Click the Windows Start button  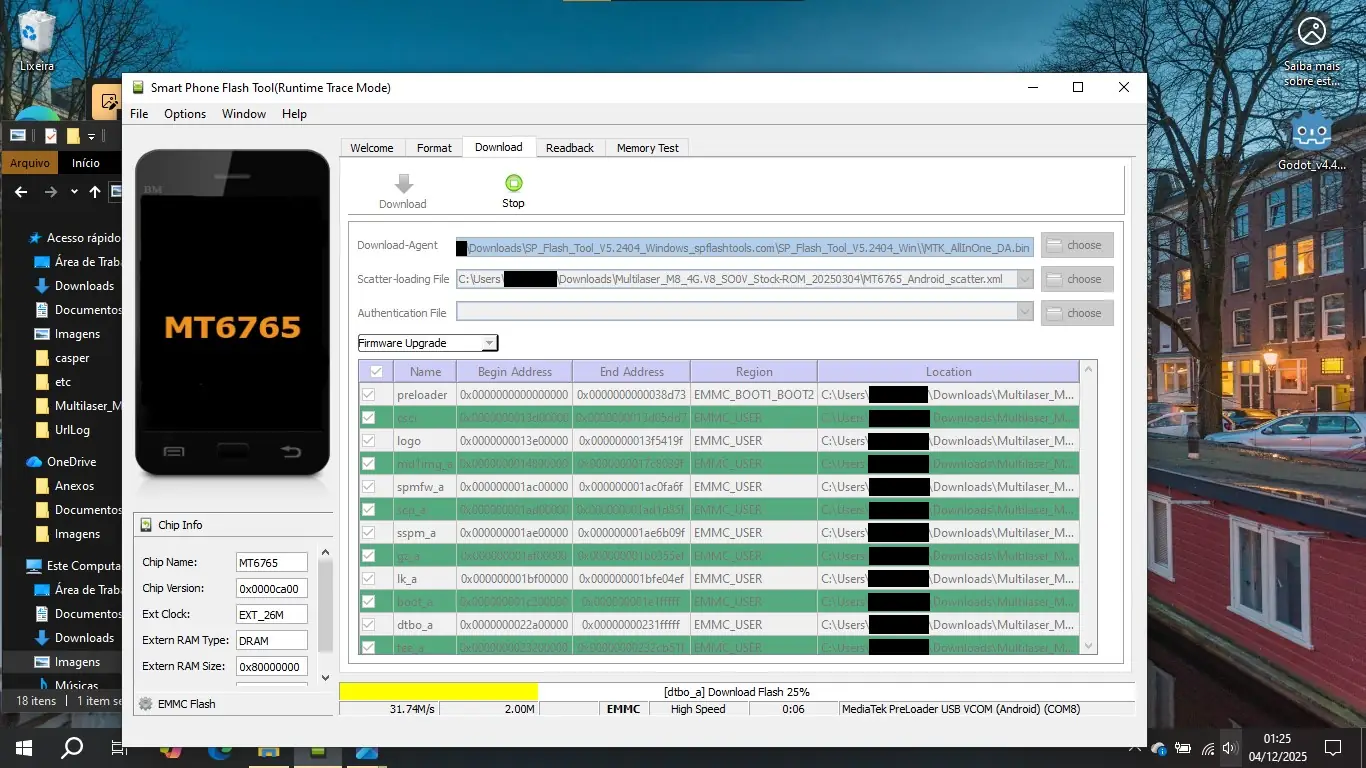(22, 747)
